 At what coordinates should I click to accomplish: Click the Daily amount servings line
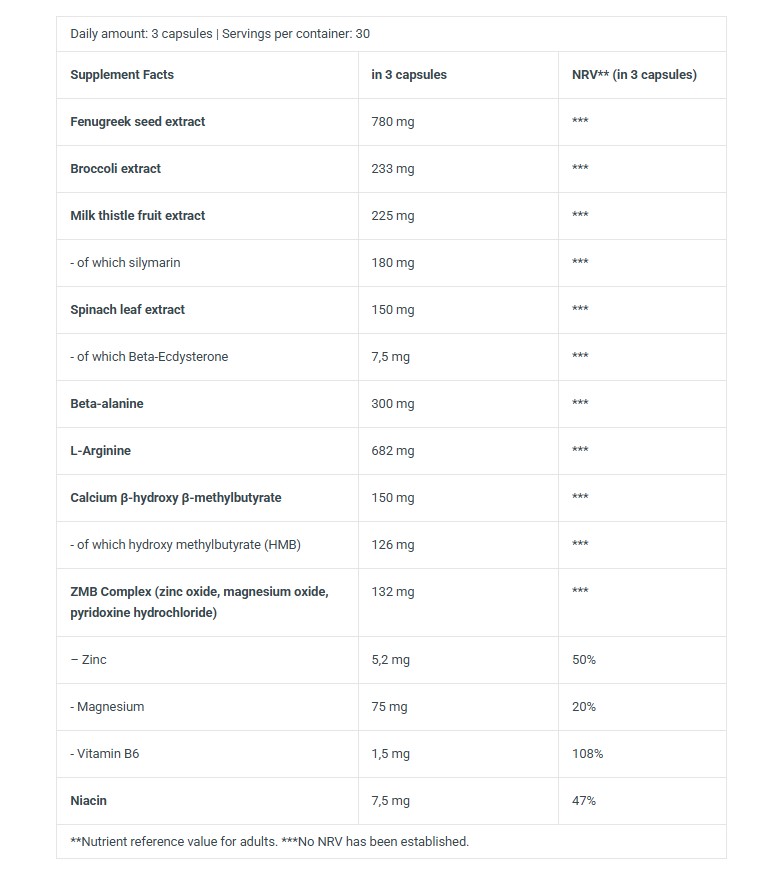[x=220, y=33]
